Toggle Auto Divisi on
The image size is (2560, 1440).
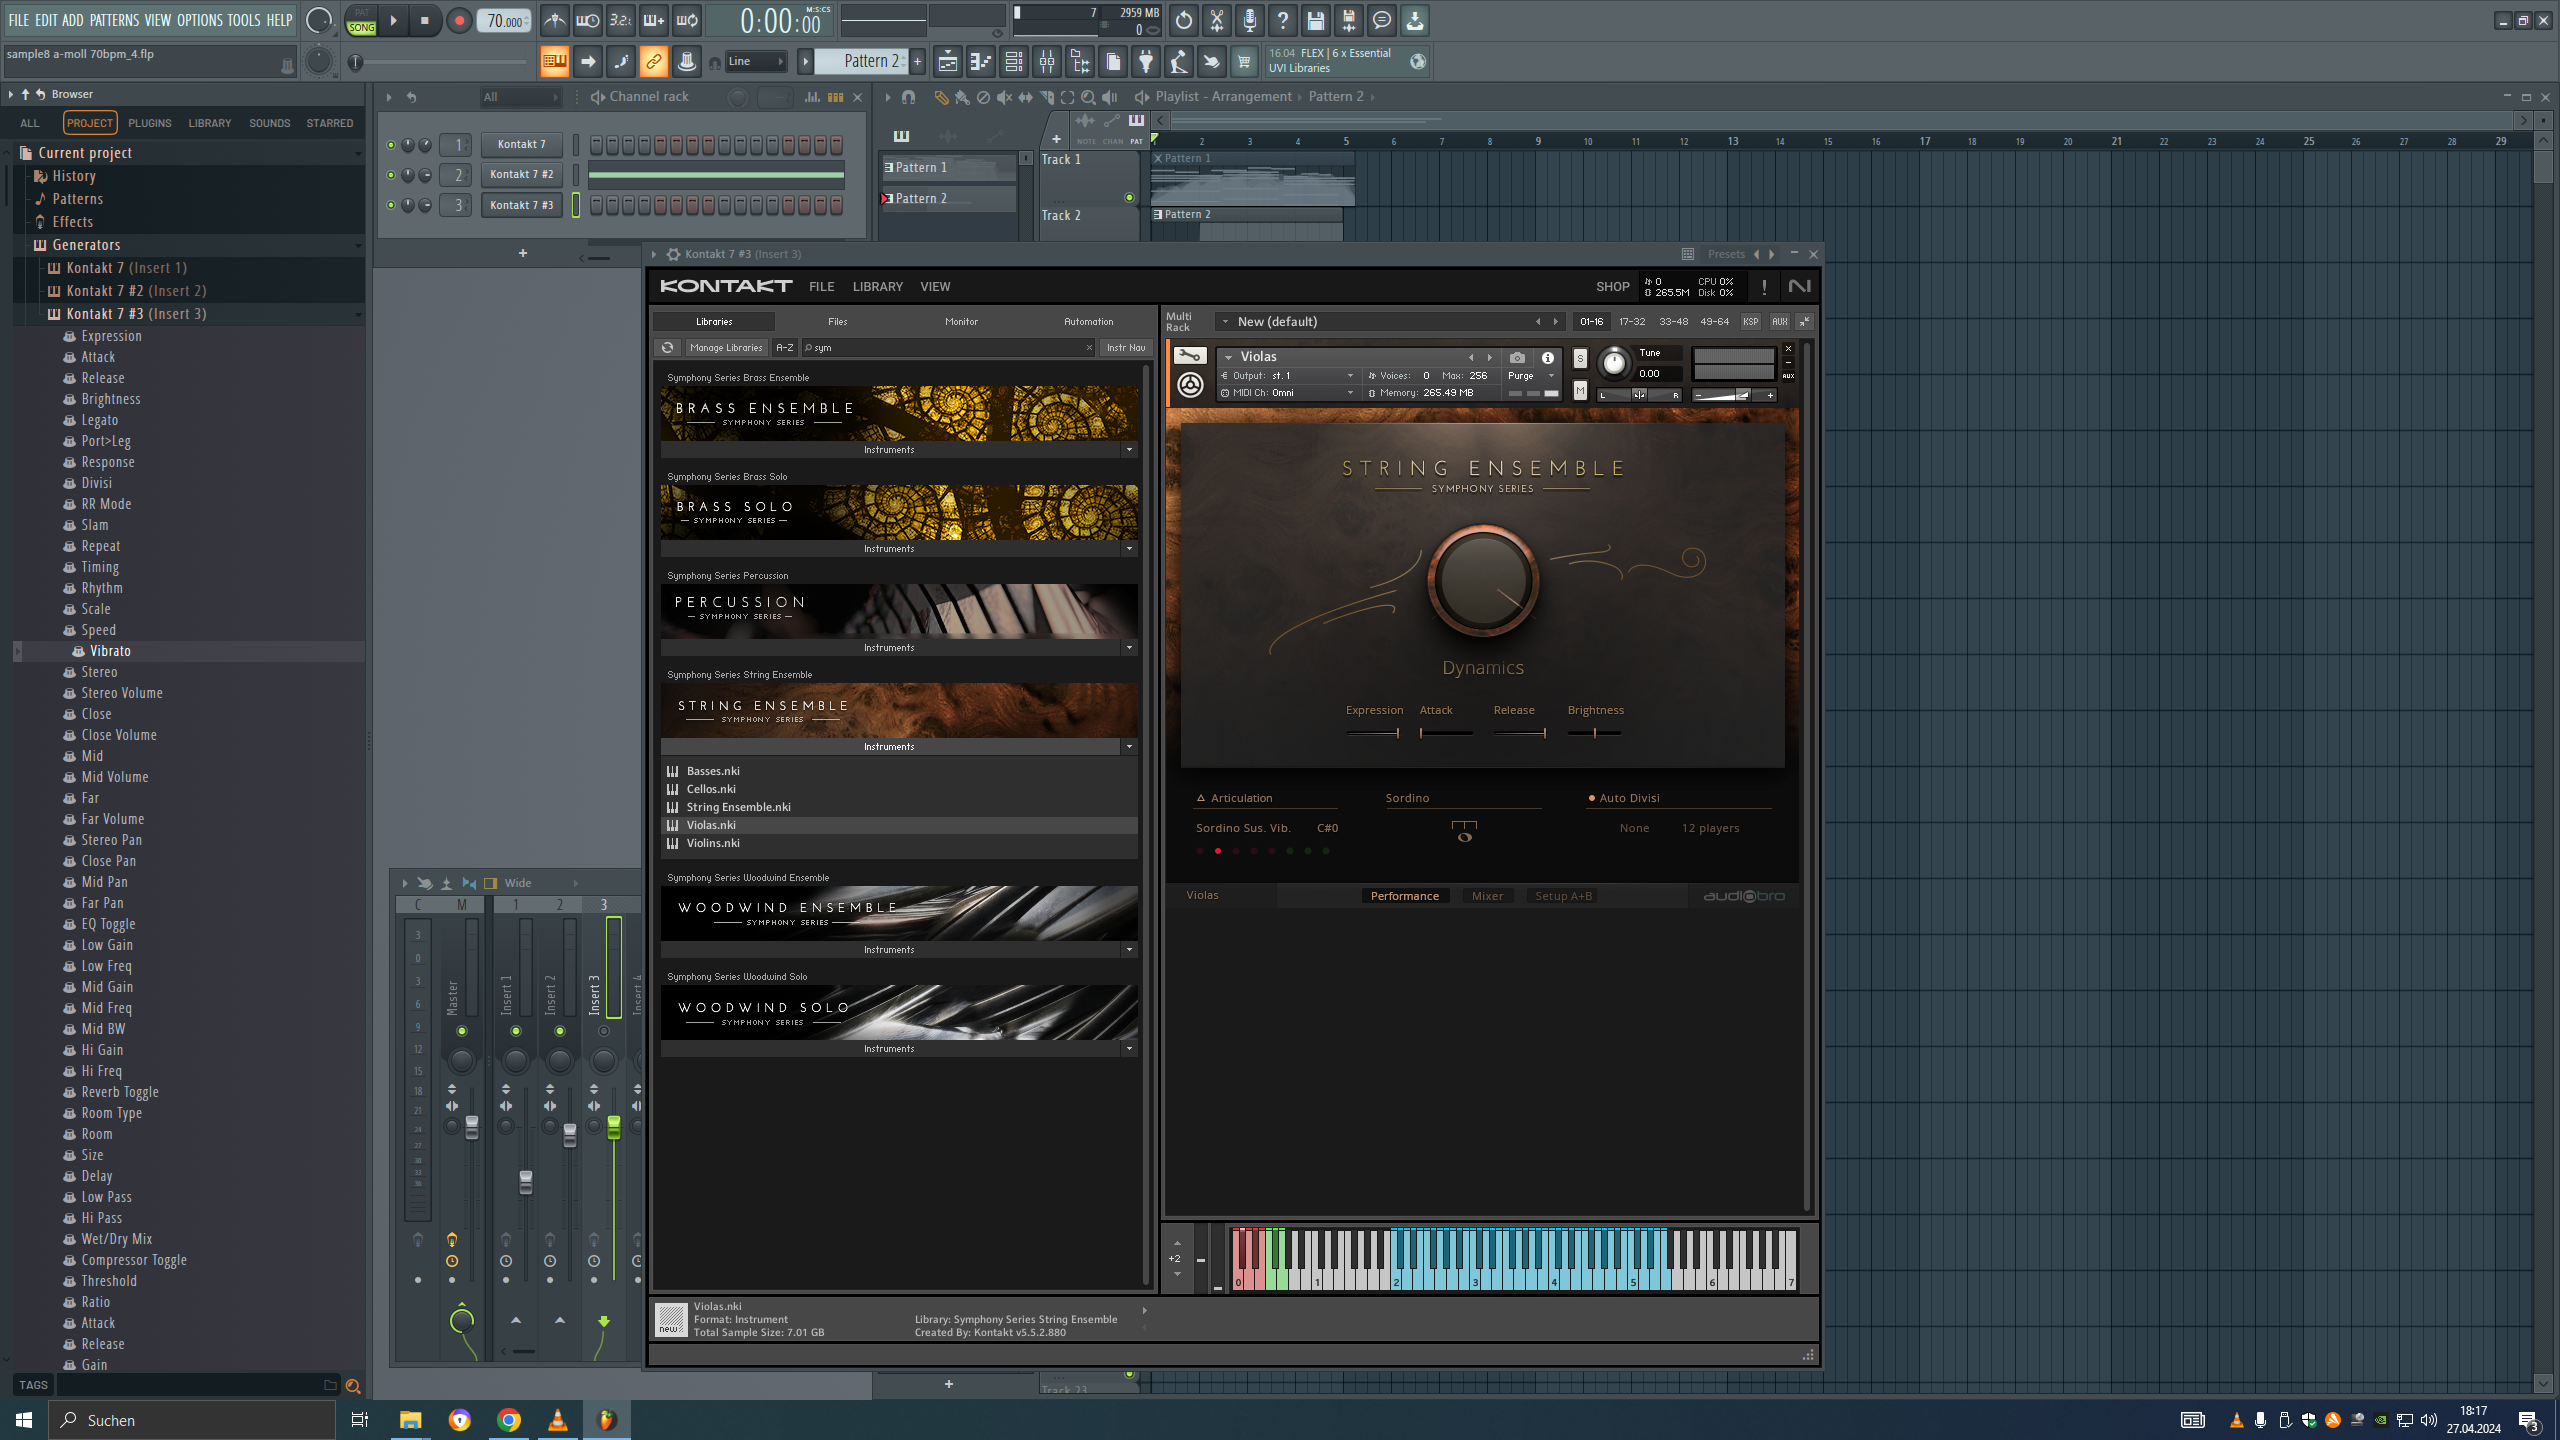click(1591, 798)
